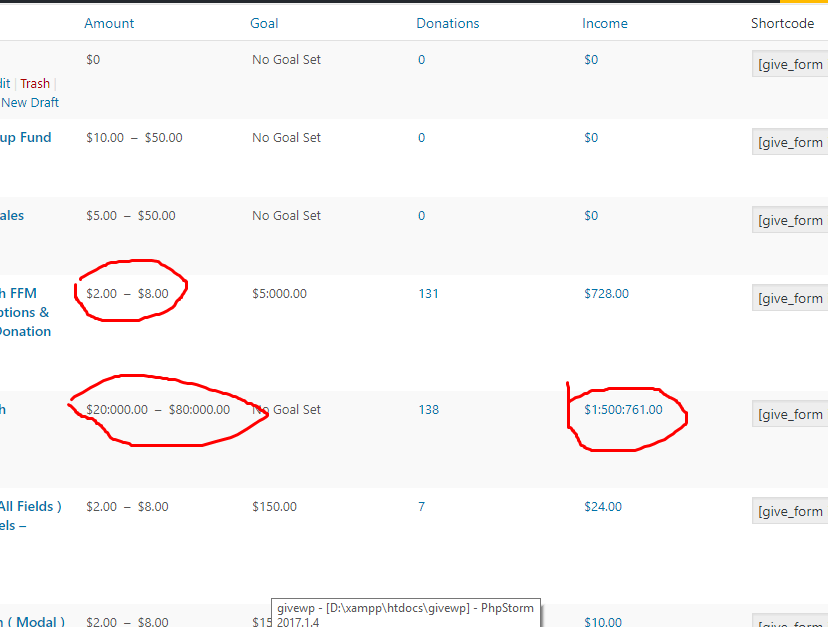Click the $5:000.00 goal value
The width and height of the screenshot is (828, 627).
279,294
